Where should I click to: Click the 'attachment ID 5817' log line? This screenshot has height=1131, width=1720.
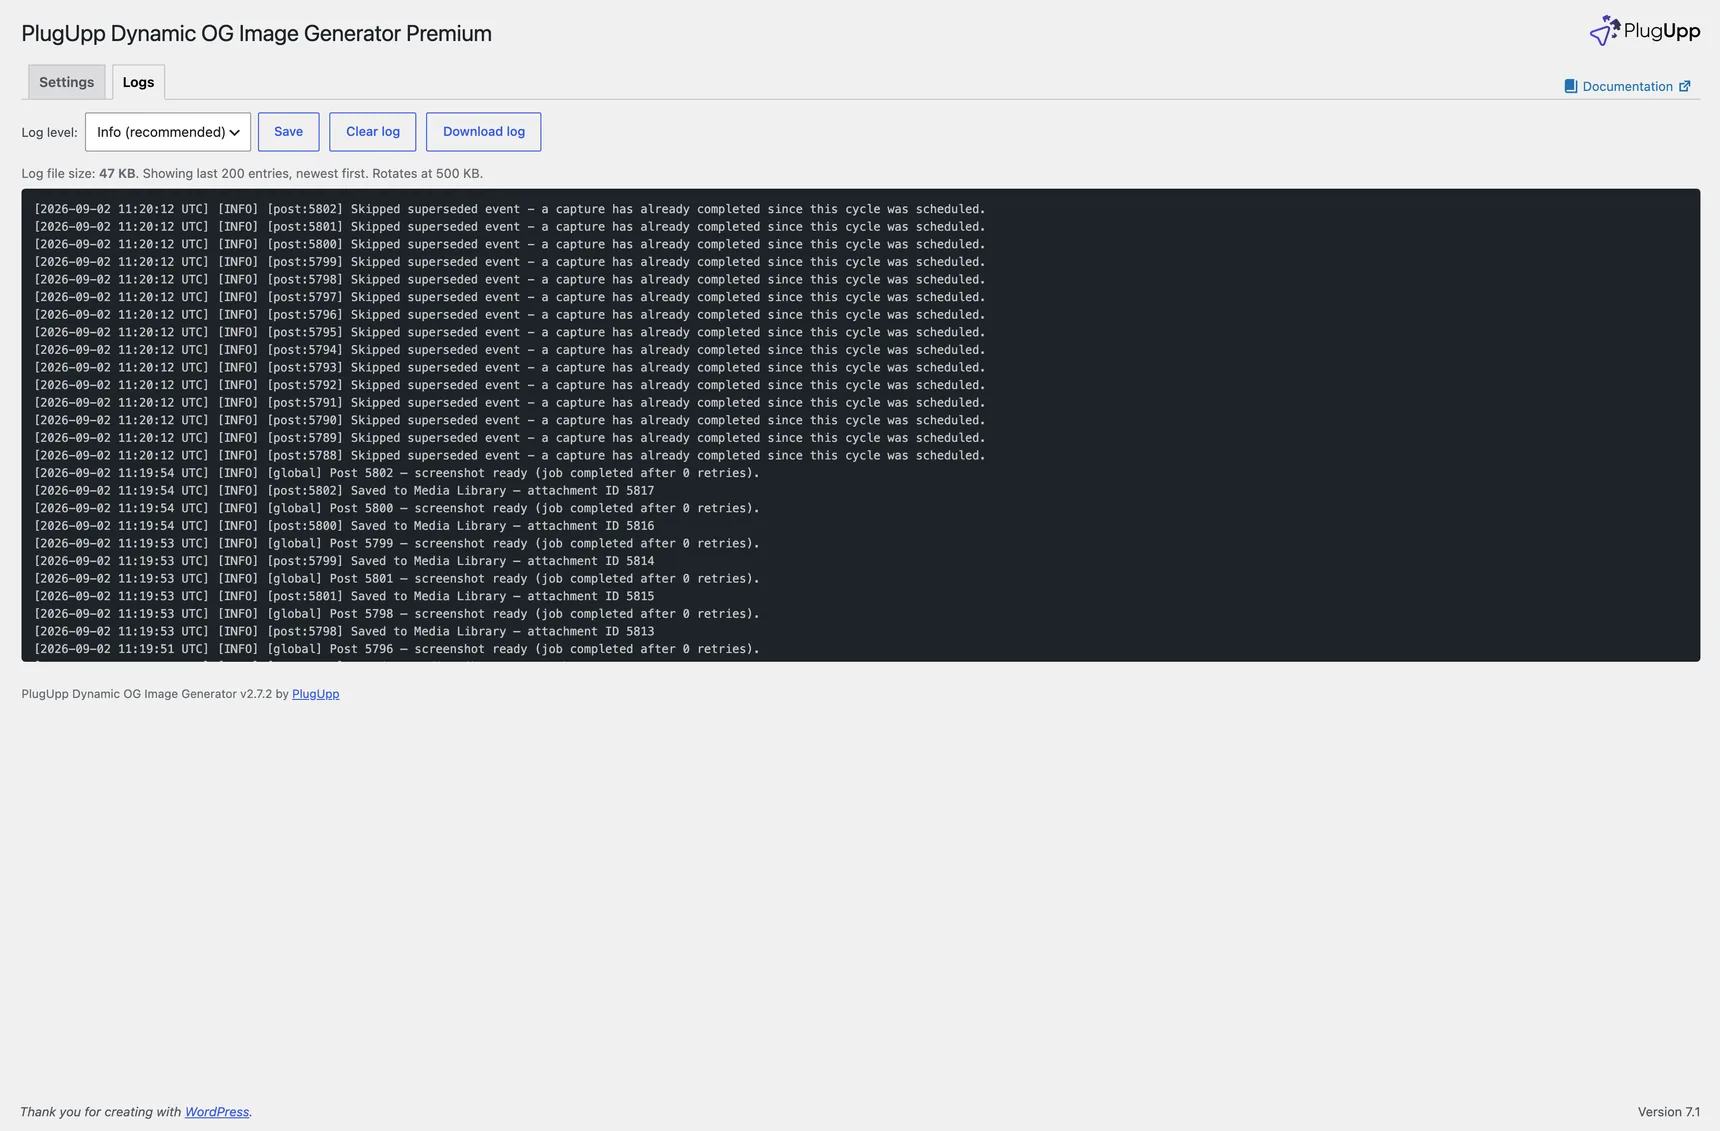[x=344, y=491]
